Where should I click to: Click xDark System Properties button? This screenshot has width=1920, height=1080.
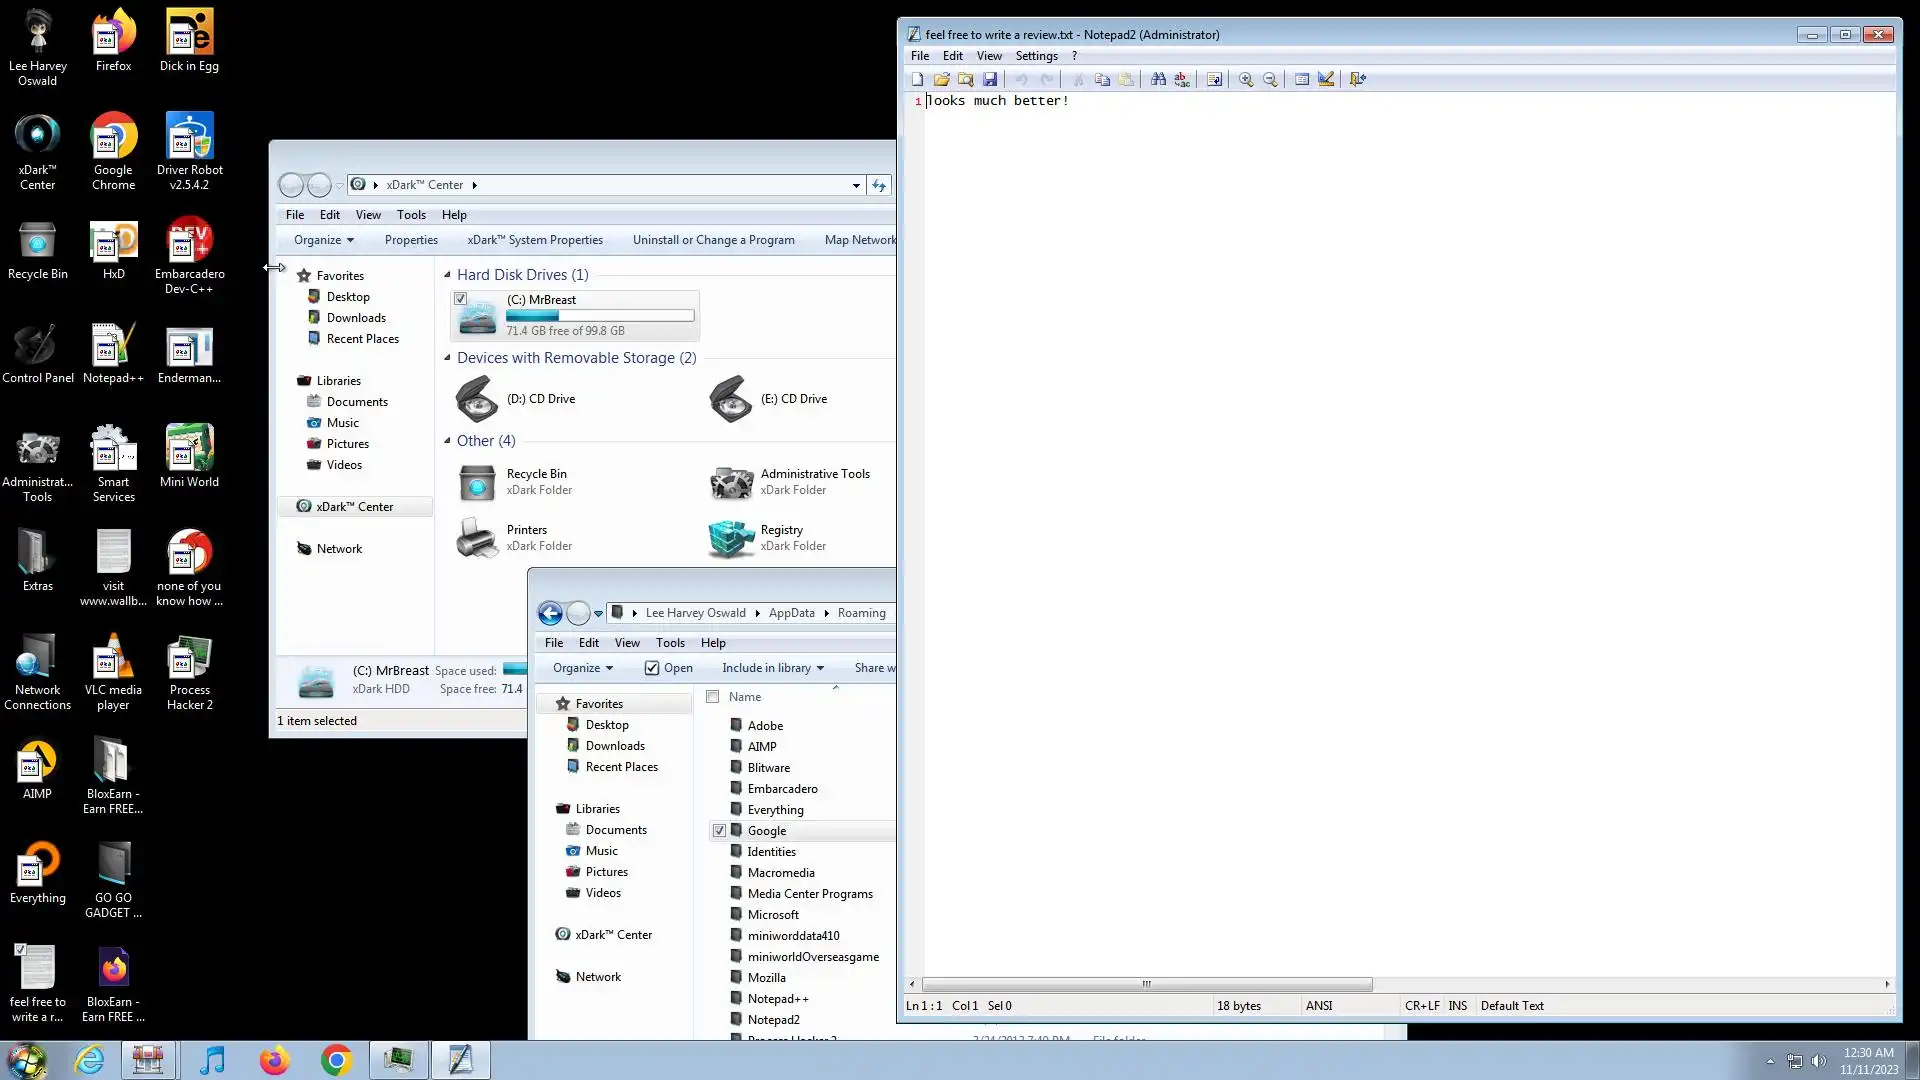click(x=535, y=240)
